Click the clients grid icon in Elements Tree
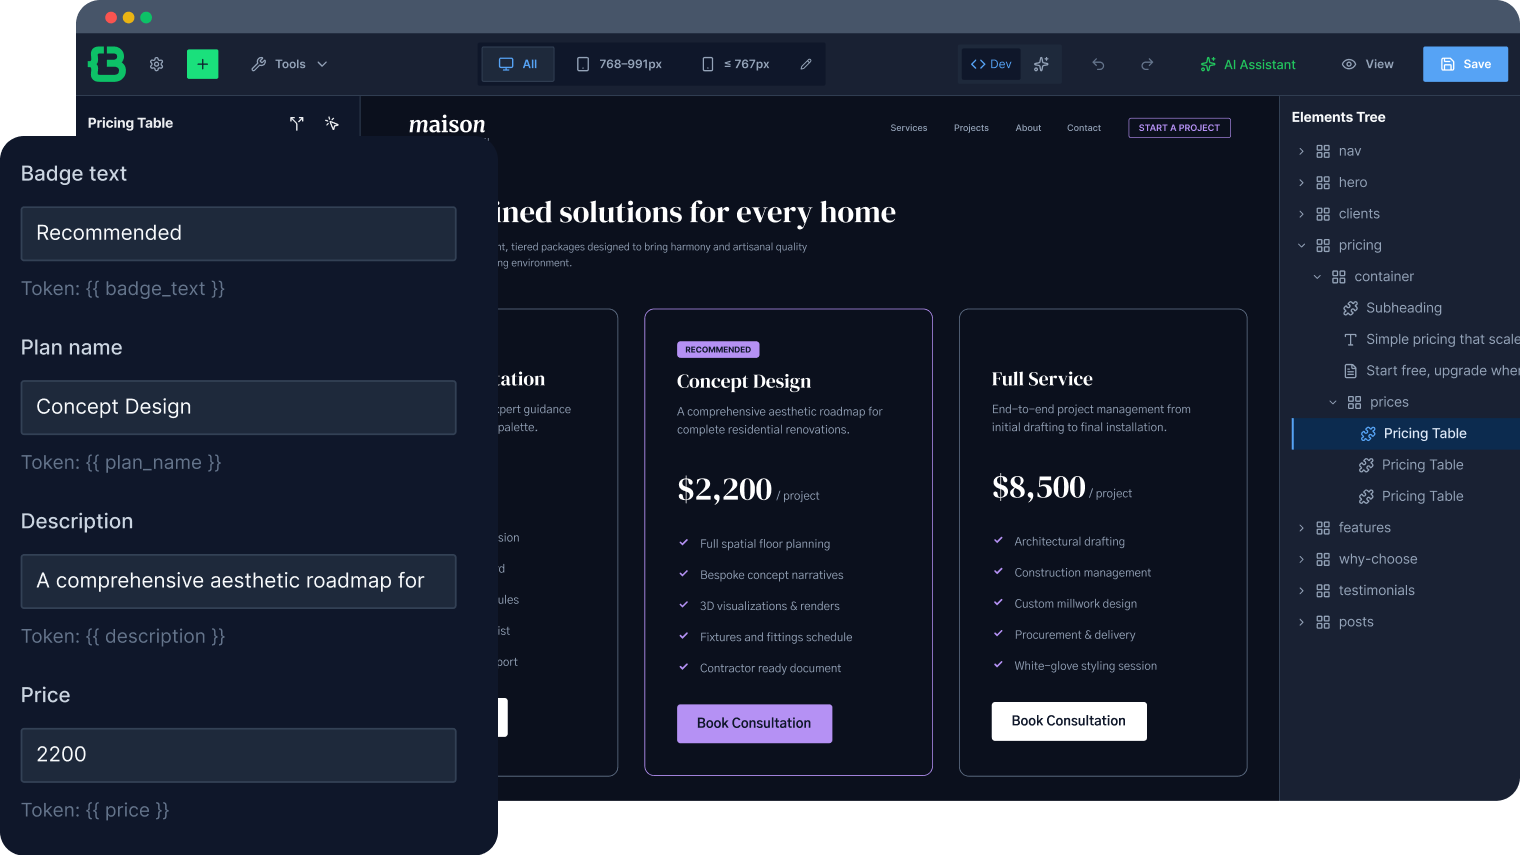 1323,214
